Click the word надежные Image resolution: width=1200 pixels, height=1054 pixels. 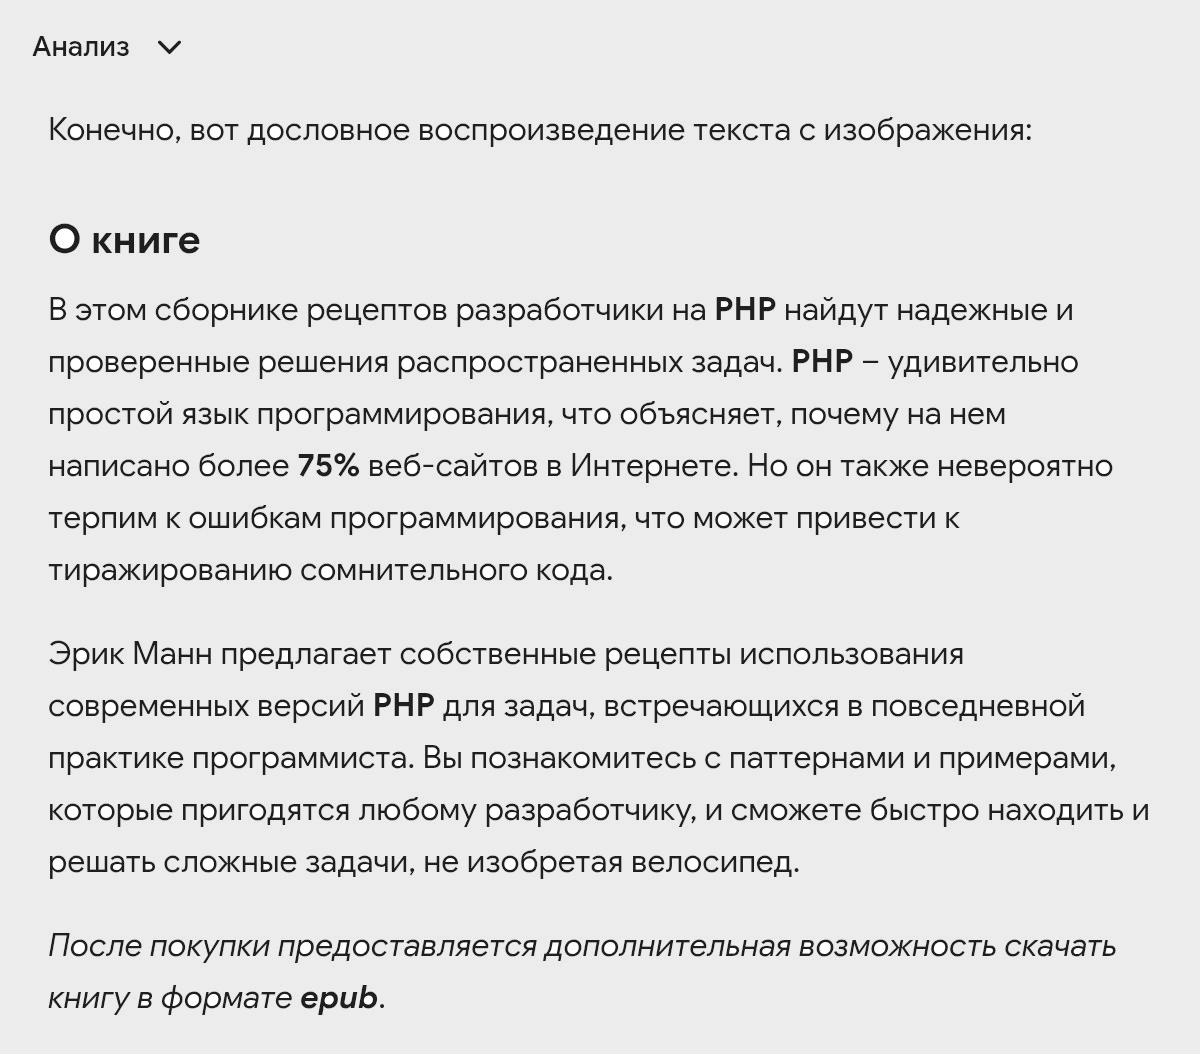[970, 310]
